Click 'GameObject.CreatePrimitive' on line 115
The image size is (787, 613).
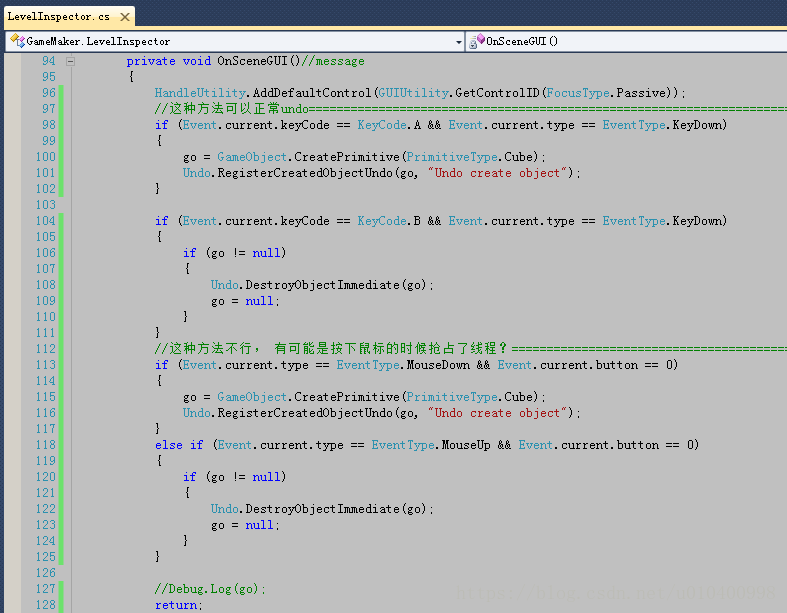(308, 397)
